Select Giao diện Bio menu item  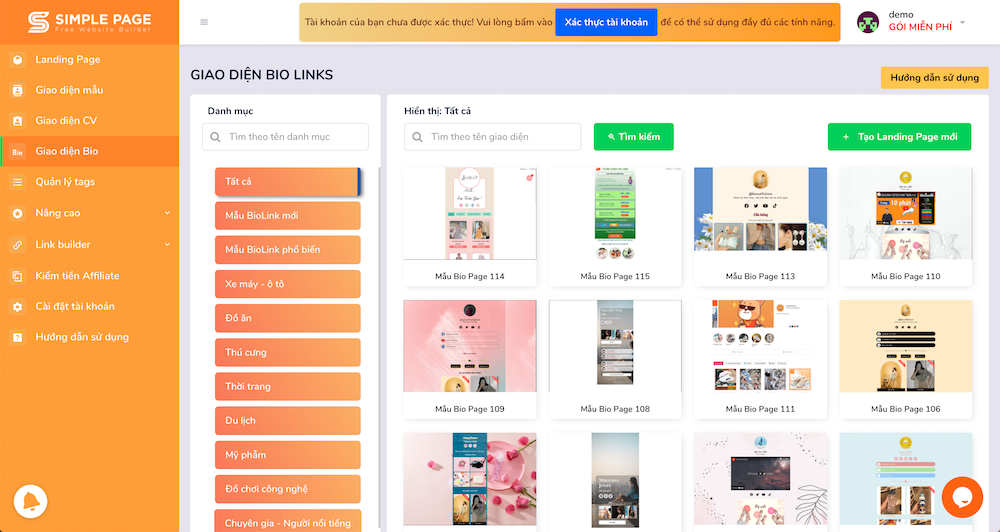pos(89,151)
